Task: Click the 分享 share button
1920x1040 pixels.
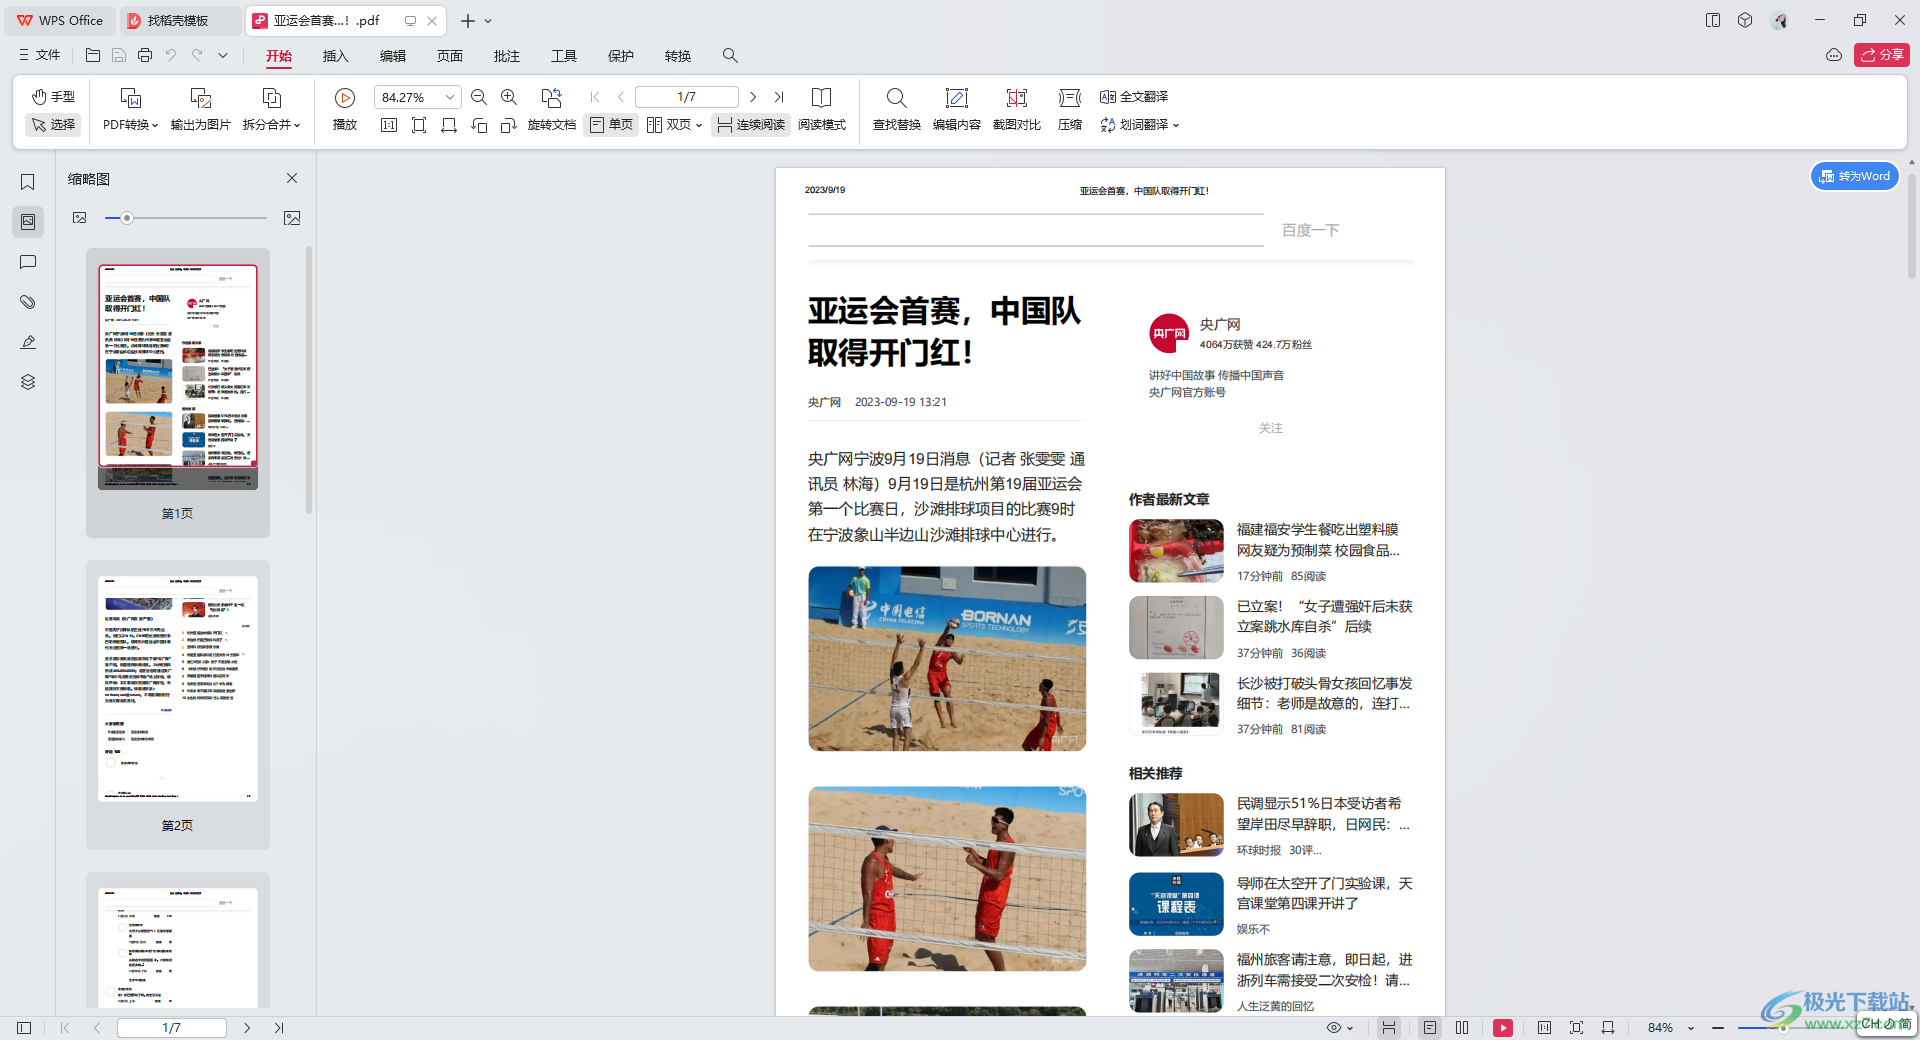Action: (x=1881, y=55)
